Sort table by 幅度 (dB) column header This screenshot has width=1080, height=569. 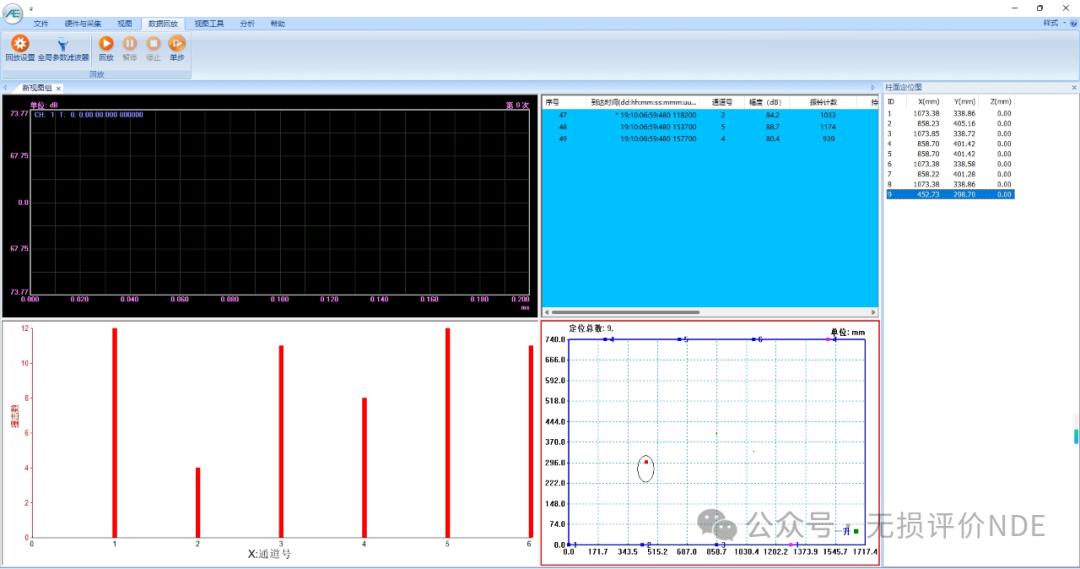(x=764, y=102)
